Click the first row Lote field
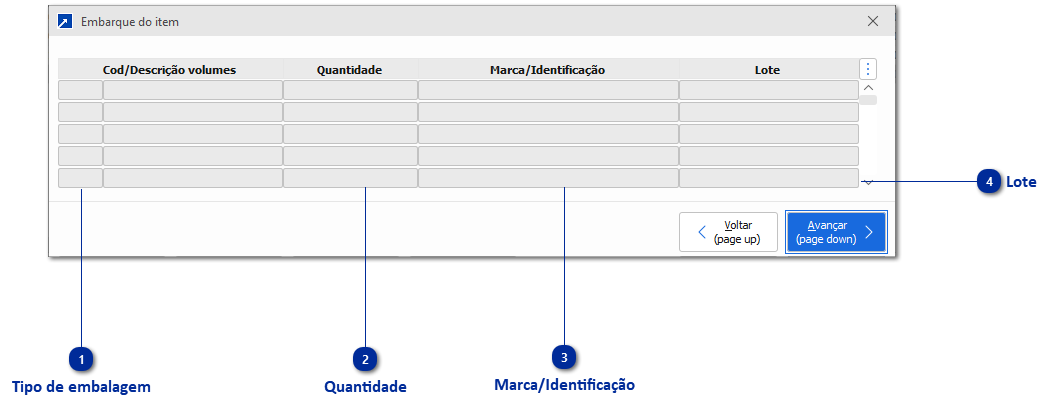The width and height of the screenshot is (1053, 413). pyautogui.click(x=768, y=90)
